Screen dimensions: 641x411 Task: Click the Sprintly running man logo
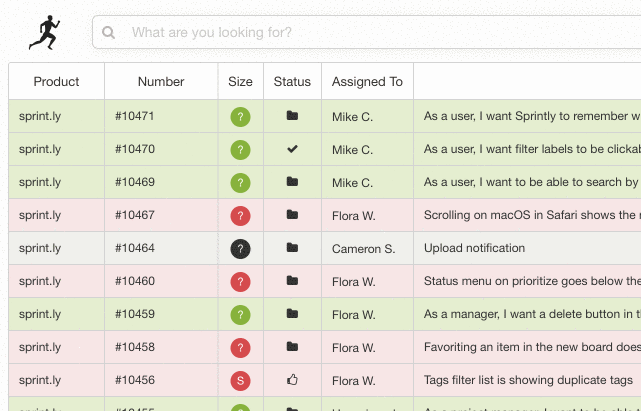pos(43,32)
